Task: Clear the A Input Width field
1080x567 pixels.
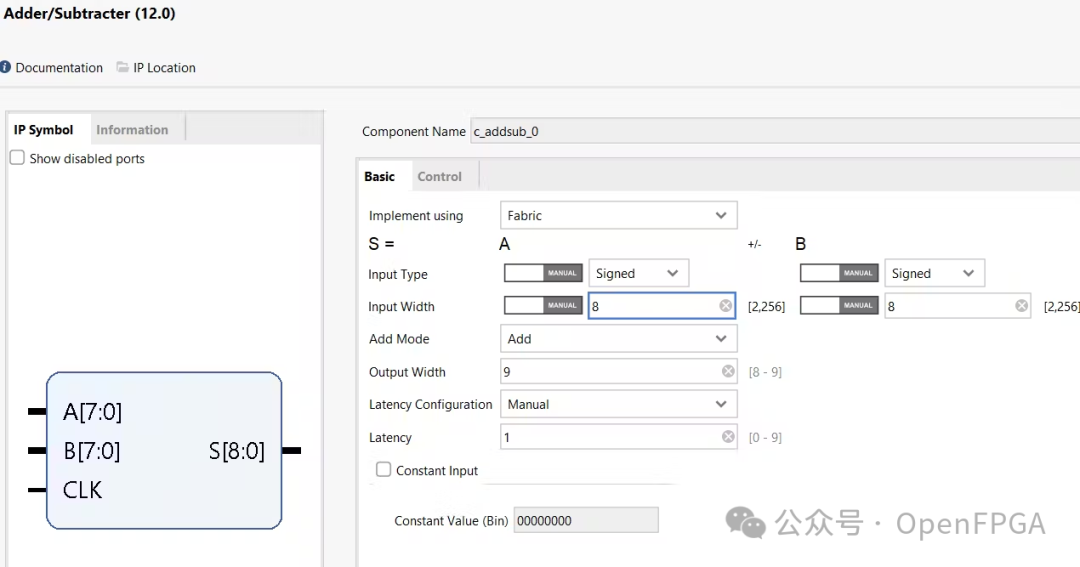Action: coord(726,306)
